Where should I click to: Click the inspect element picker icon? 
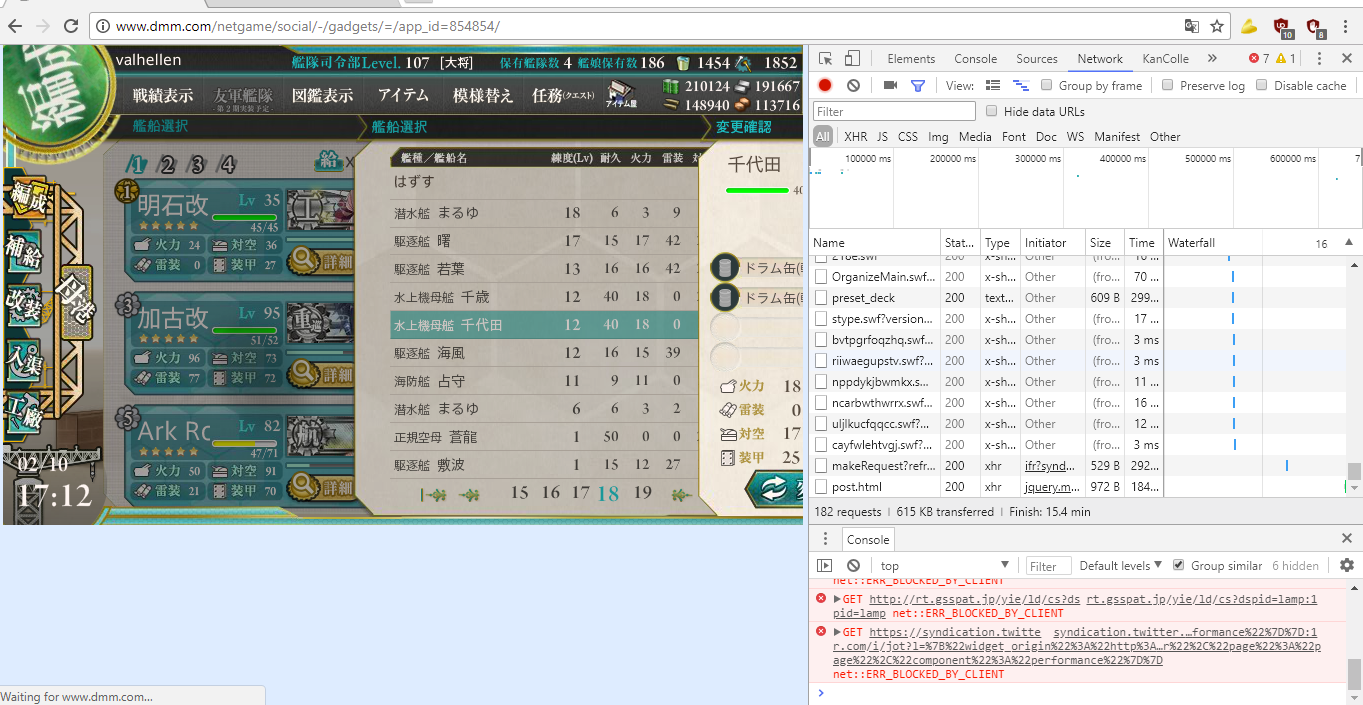[826, 59]
